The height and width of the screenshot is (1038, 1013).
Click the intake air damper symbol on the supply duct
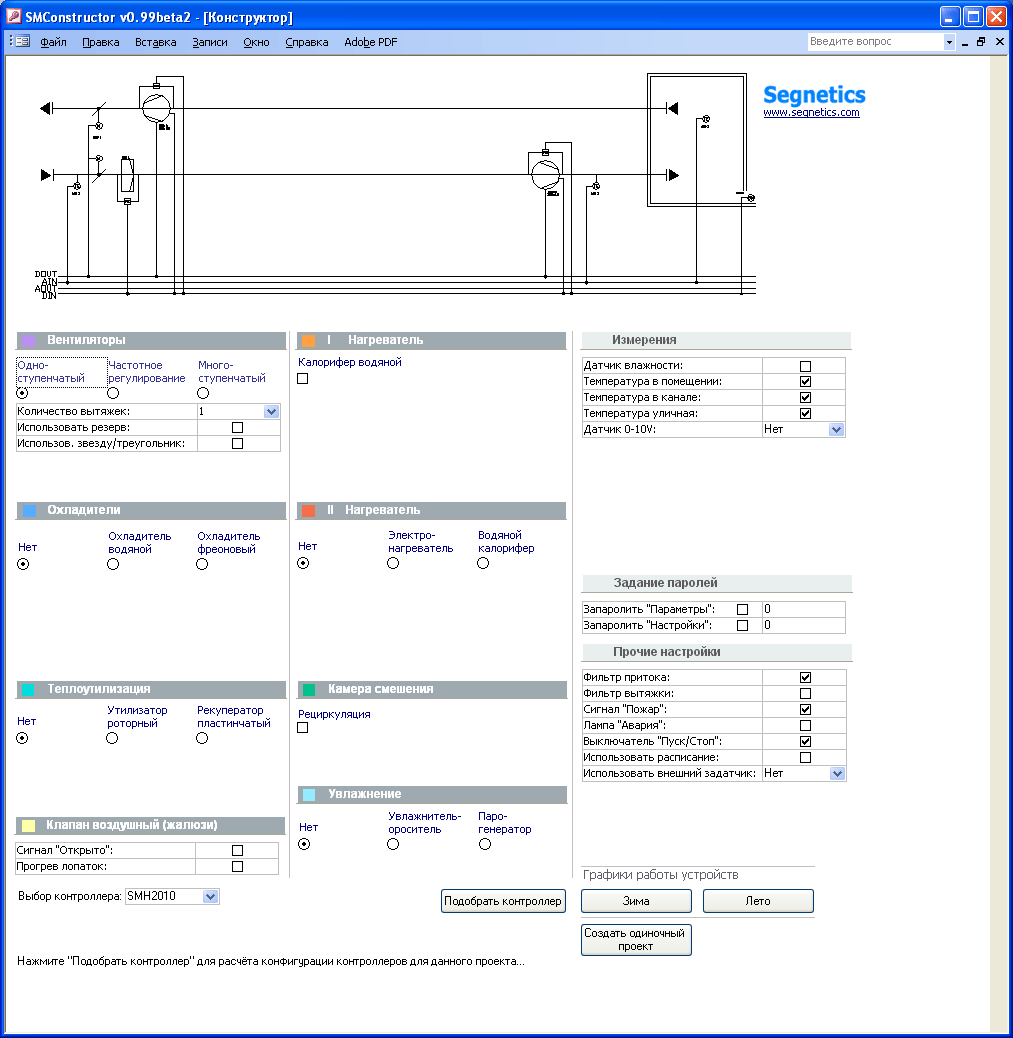pos(99,175)
